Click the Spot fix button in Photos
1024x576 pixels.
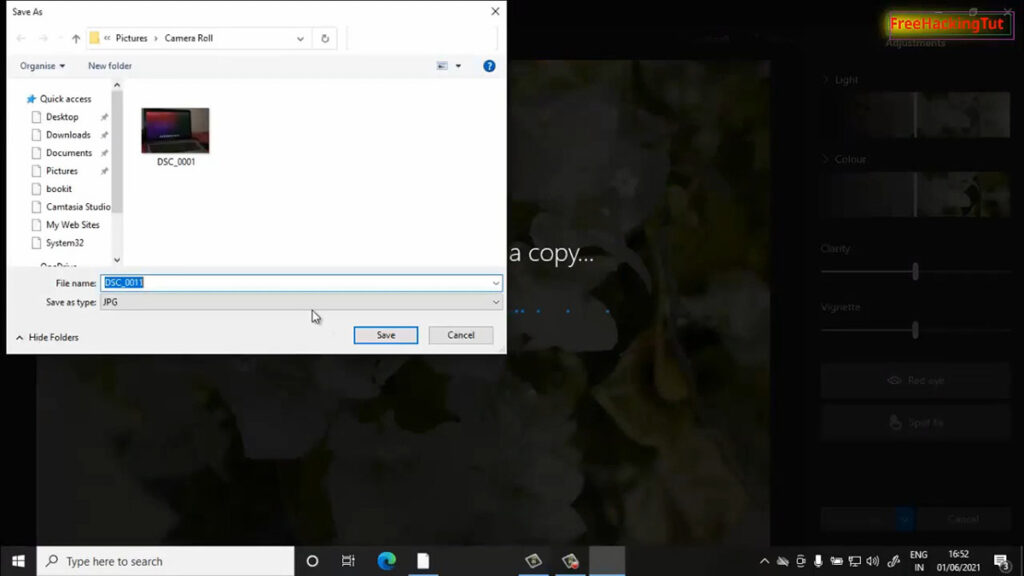916,423
